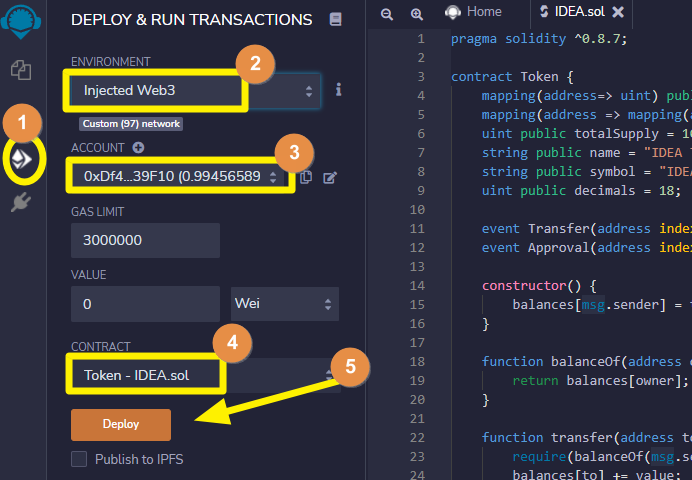
Task: Zoom out the code editor
Action: click(387, 14)
